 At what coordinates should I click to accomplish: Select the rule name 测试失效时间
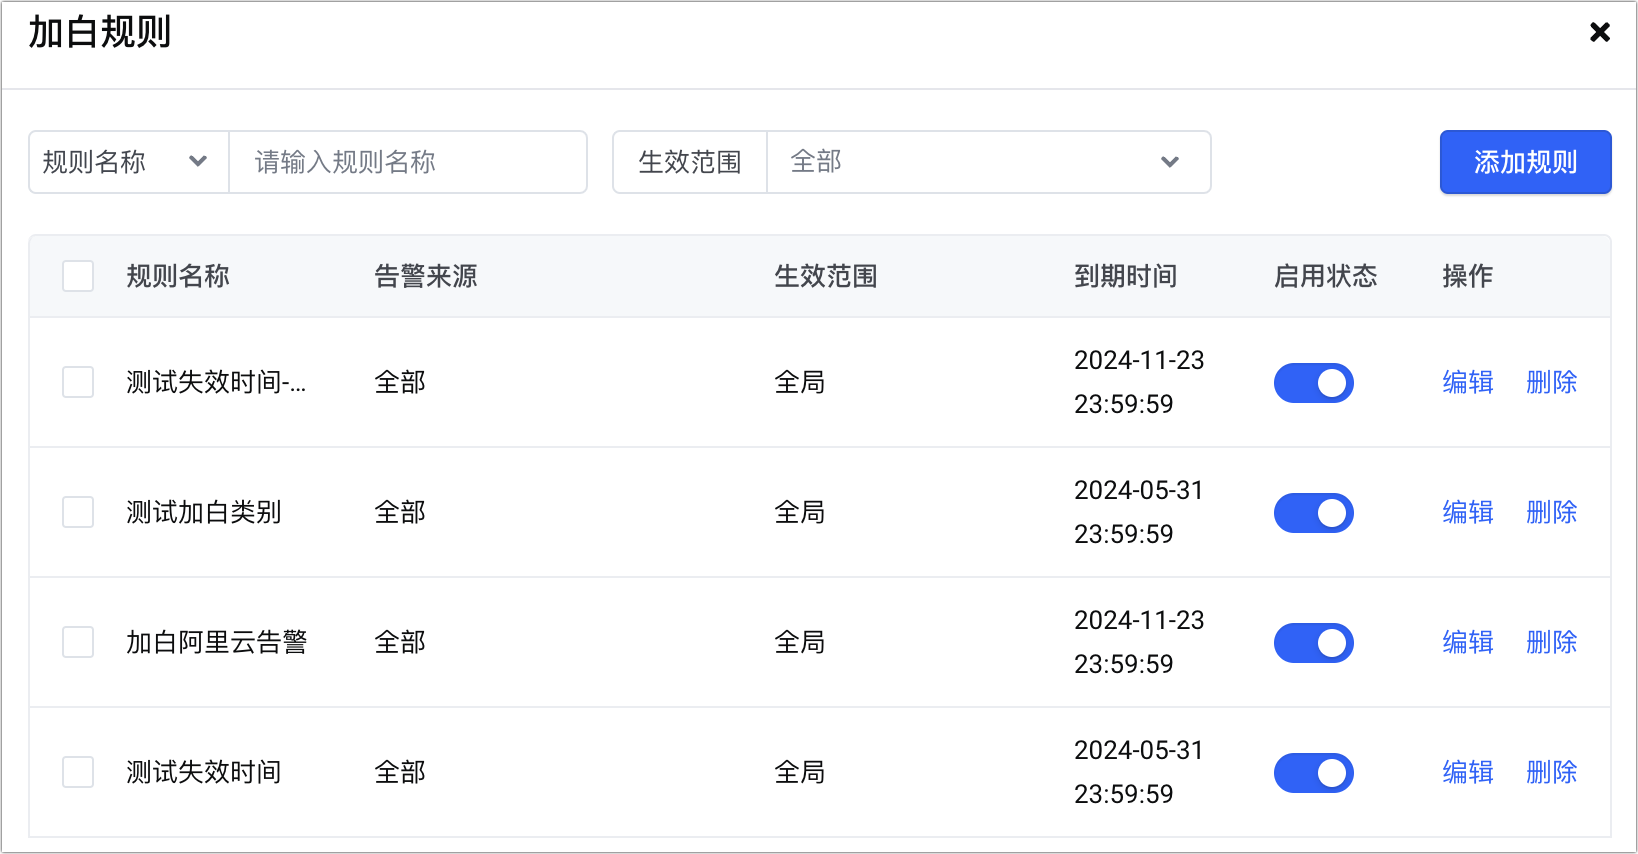click(204, 772)
